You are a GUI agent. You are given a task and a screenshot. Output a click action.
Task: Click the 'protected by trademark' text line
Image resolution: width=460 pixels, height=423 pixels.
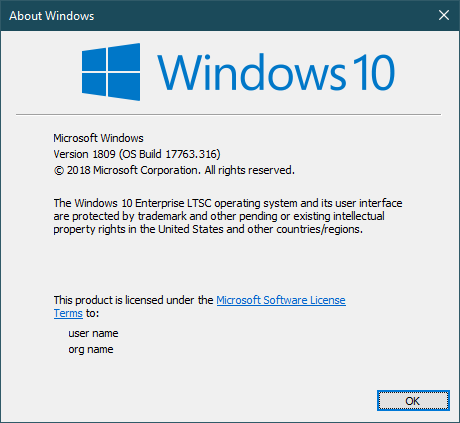tap(219, 216)
